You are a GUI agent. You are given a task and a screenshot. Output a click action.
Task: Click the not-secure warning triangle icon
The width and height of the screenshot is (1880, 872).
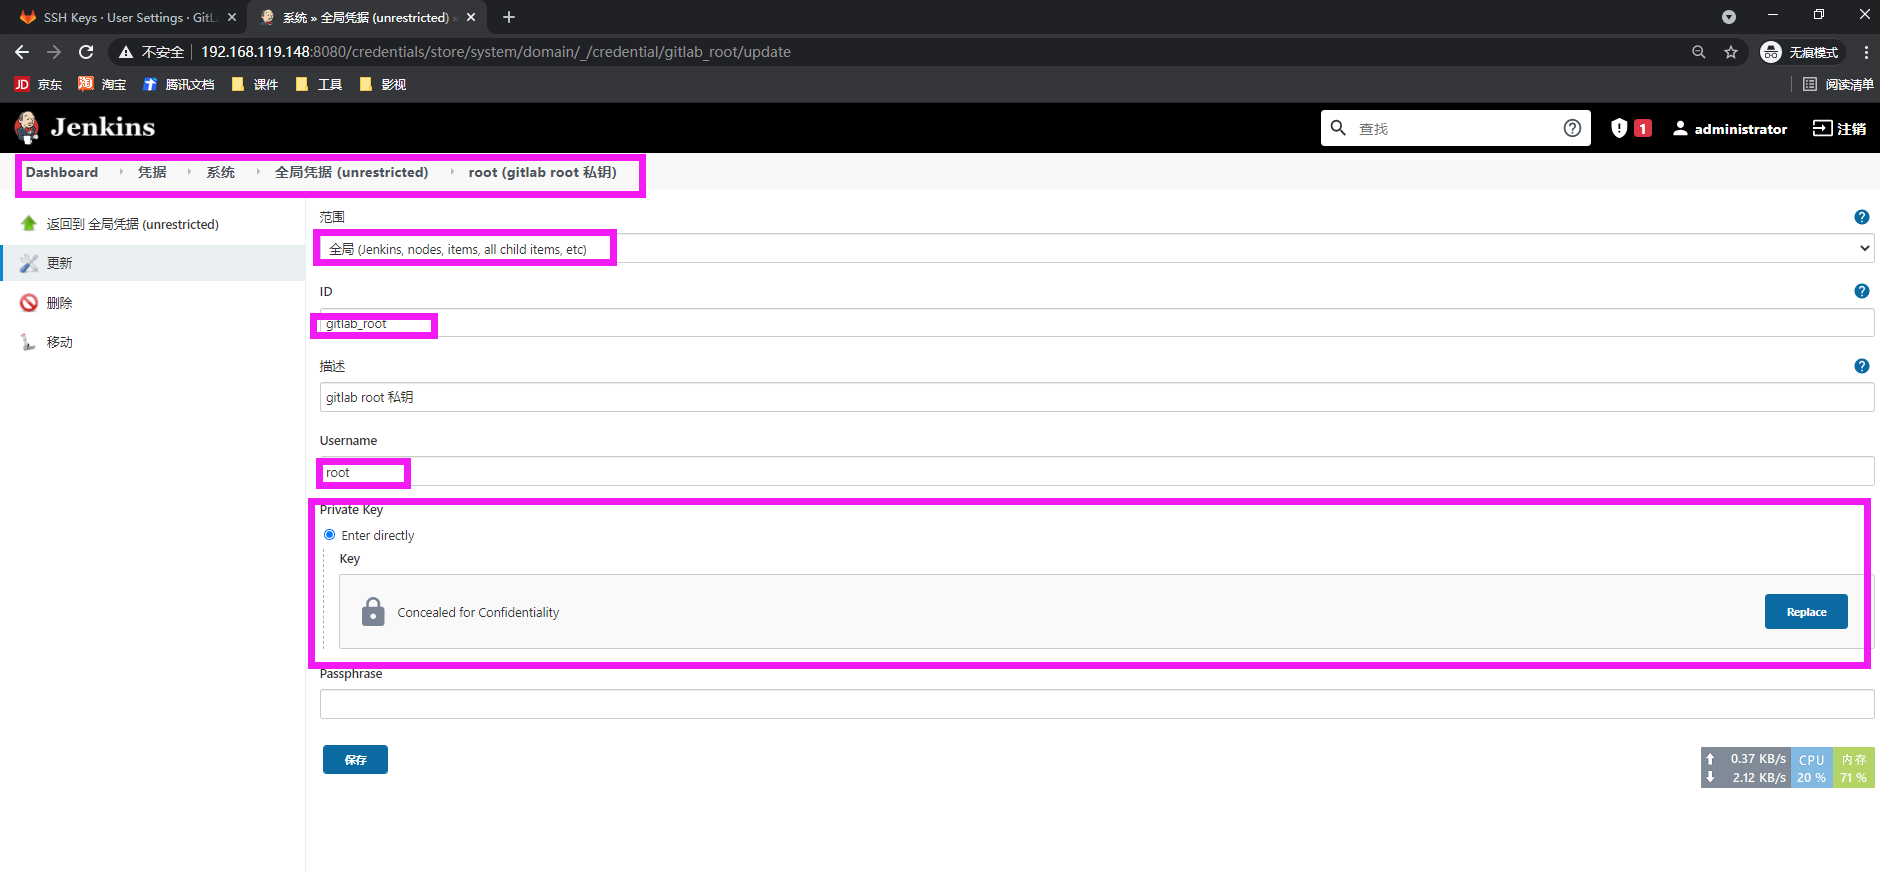[x=126, y=52]
